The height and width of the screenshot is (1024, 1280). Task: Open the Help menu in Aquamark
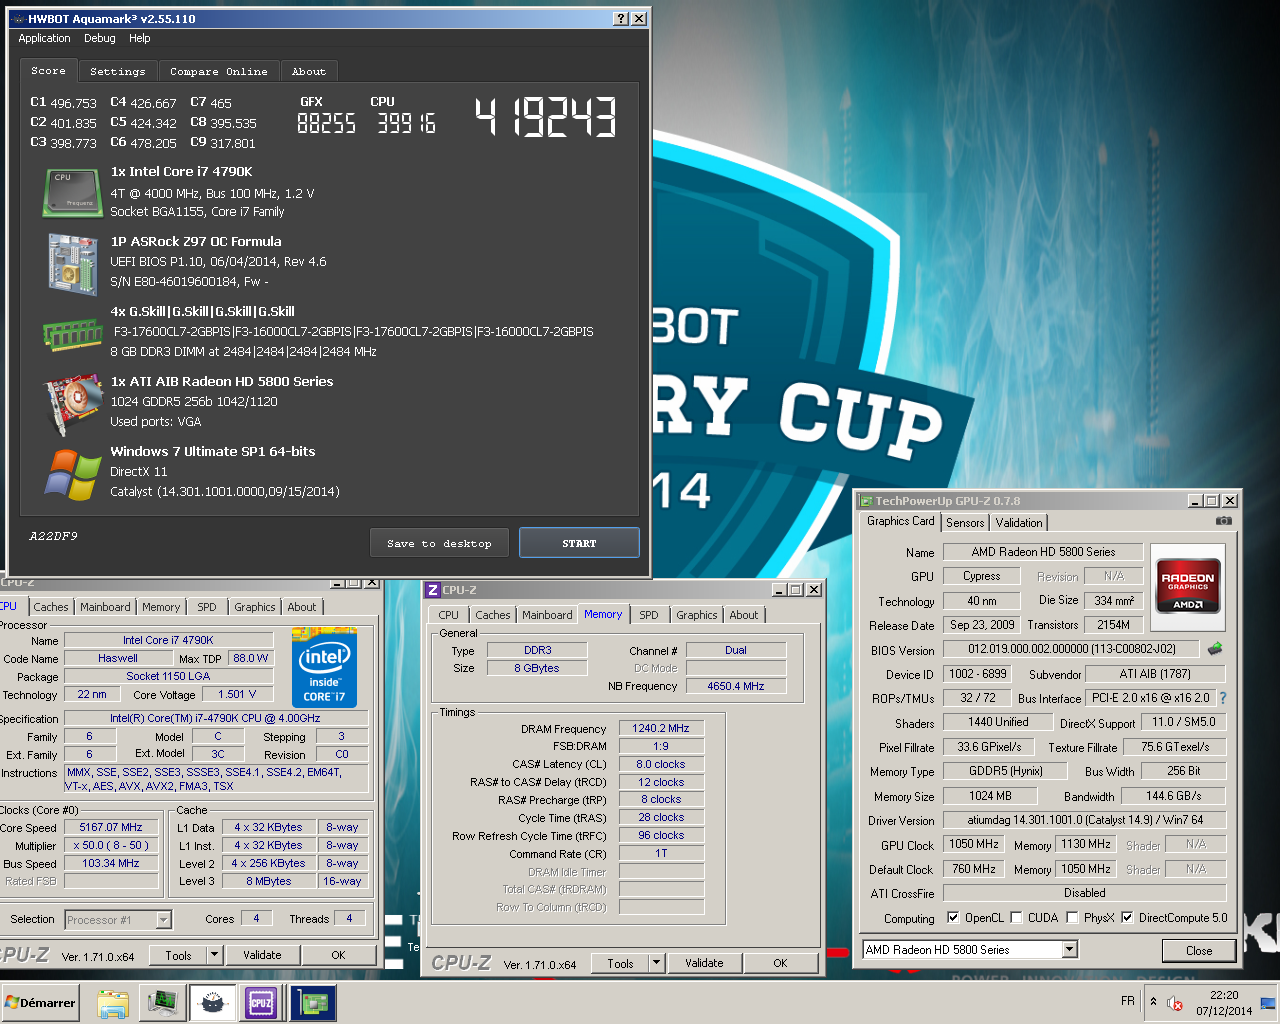click(x=139, y=38)
